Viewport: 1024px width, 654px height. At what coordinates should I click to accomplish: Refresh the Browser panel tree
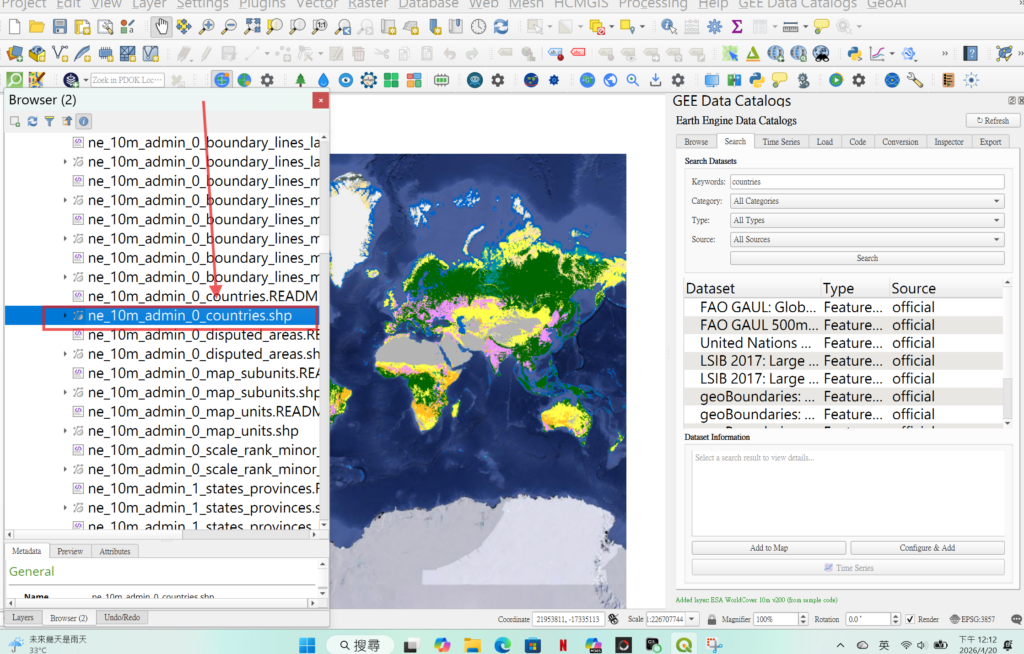[32, 121]
